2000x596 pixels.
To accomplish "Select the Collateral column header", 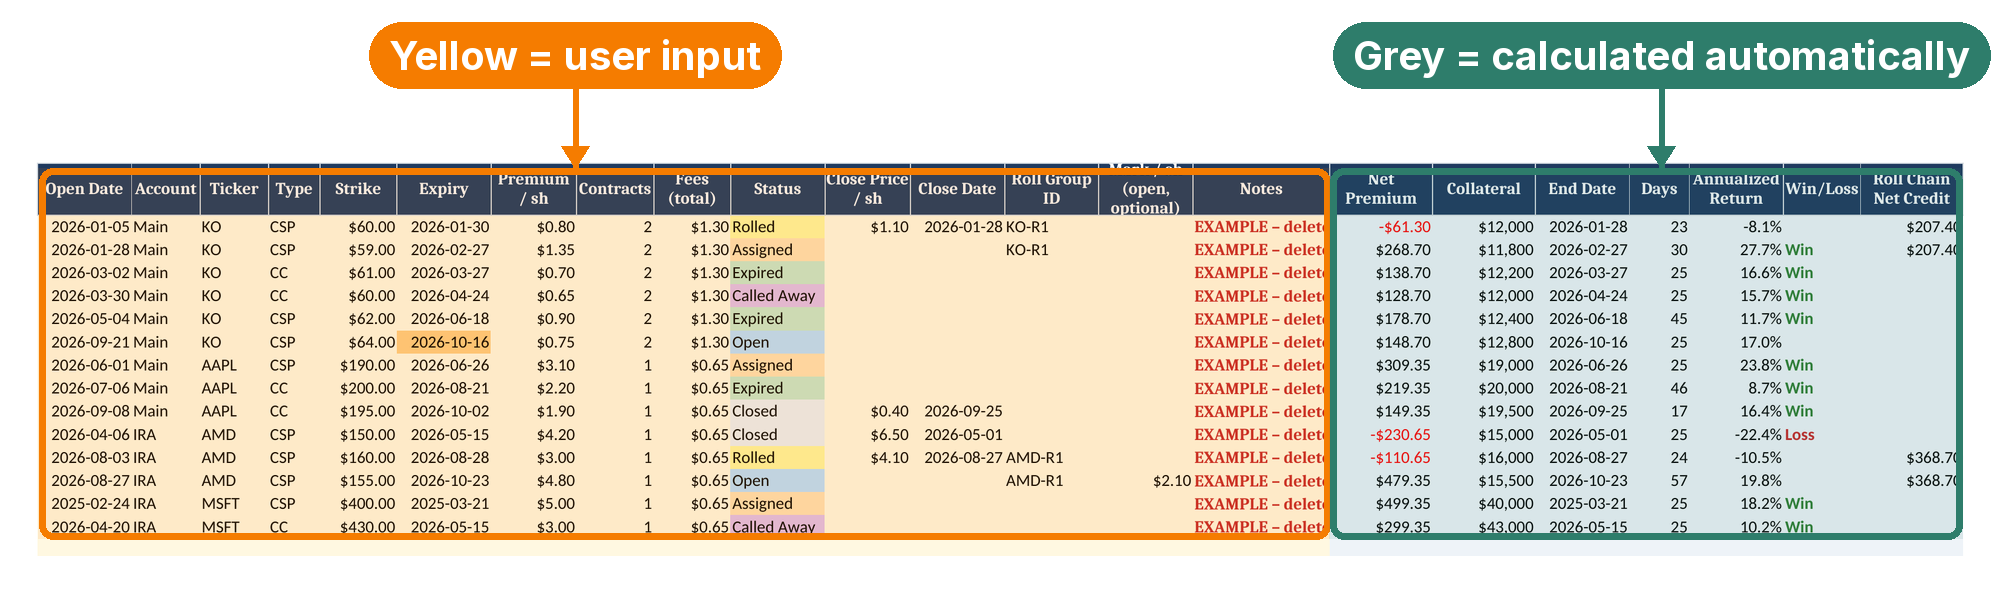I will [1483, 189].
